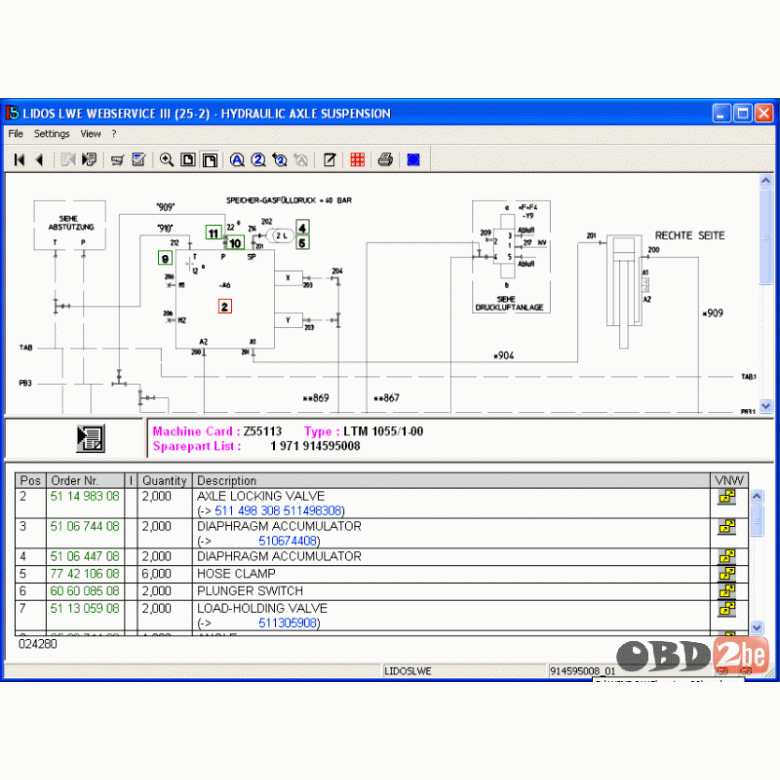Open the shopping cart icon
The height and width of the screenshot is (780, 780).
pyautogui.click(x=117, y=160)
